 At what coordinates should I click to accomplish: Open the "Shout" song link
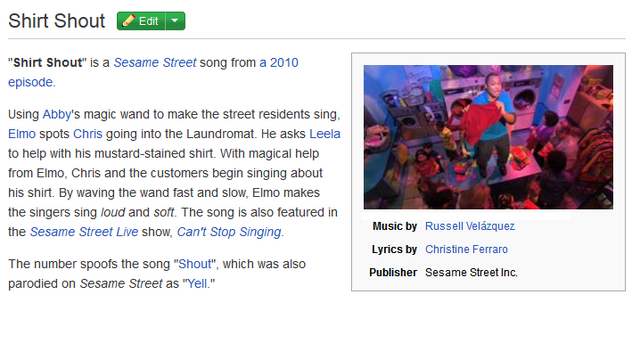click(x=195, y=264)
